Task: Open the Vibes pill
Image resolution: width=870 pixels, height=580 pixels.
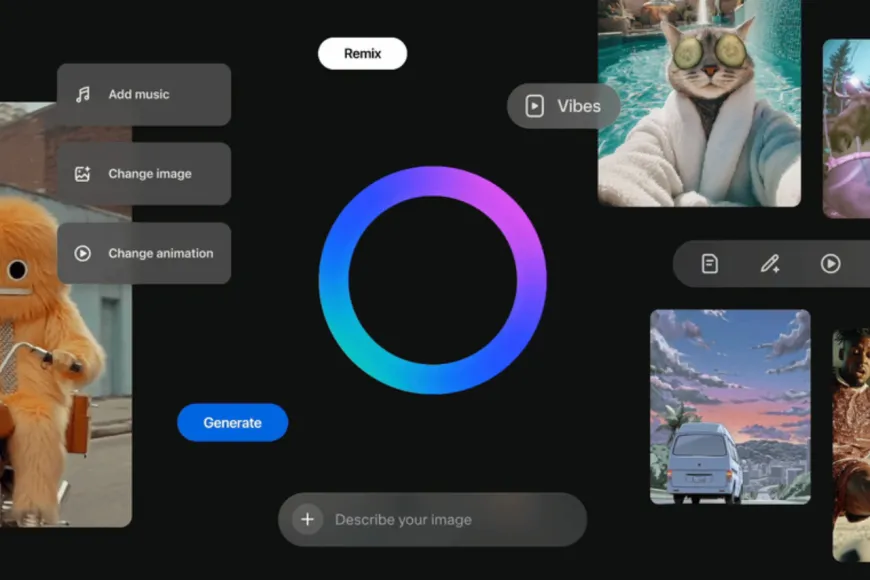Action: point(563,106)
